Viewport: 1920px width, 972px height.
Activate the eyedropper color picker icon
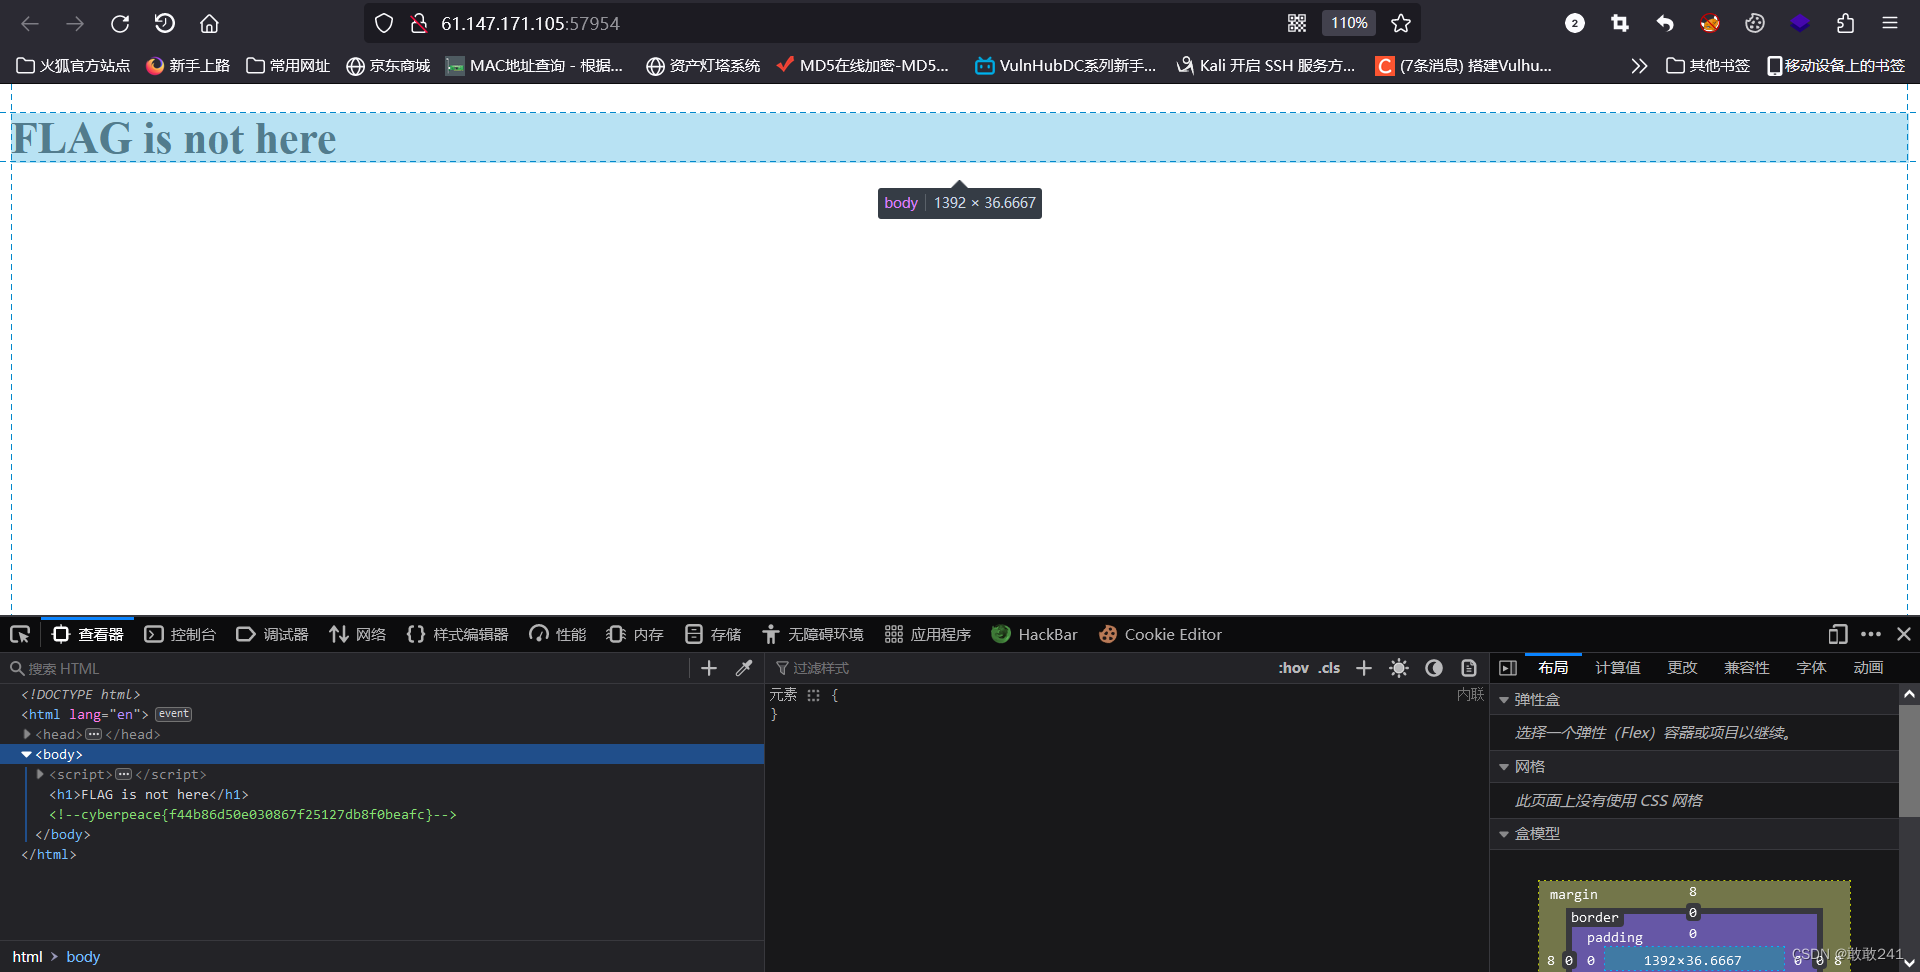[x=745, y=667]
